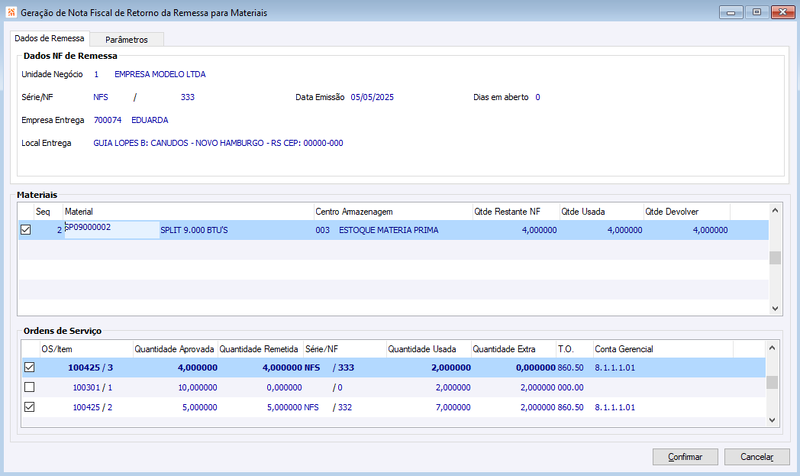Click the Quantidade Usada column header
The image size is (800, 476).
[428, 349]
